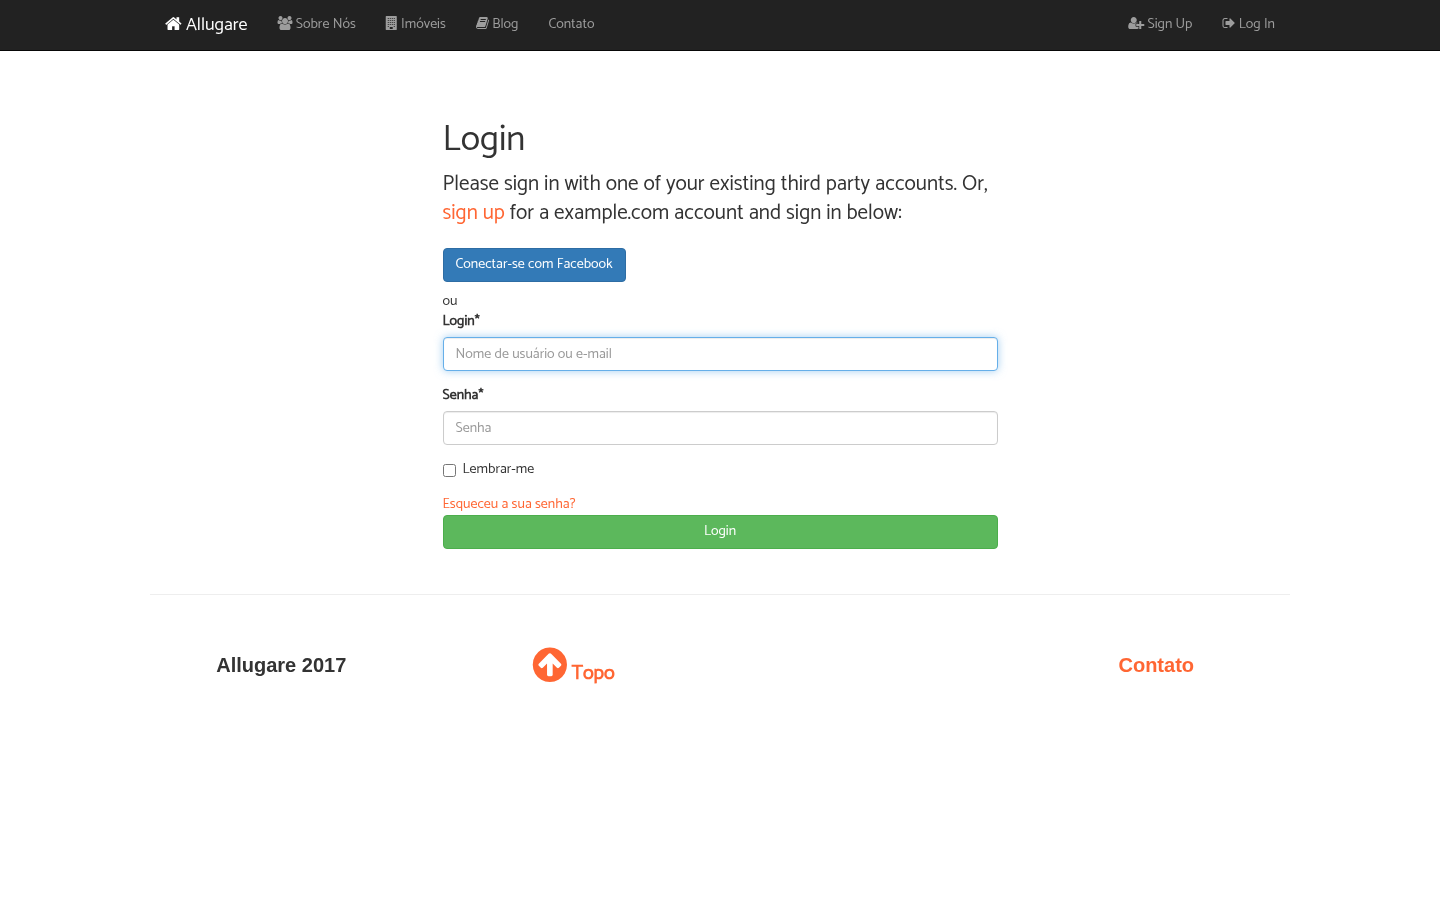Click the Login* field label

click(461, 321)
